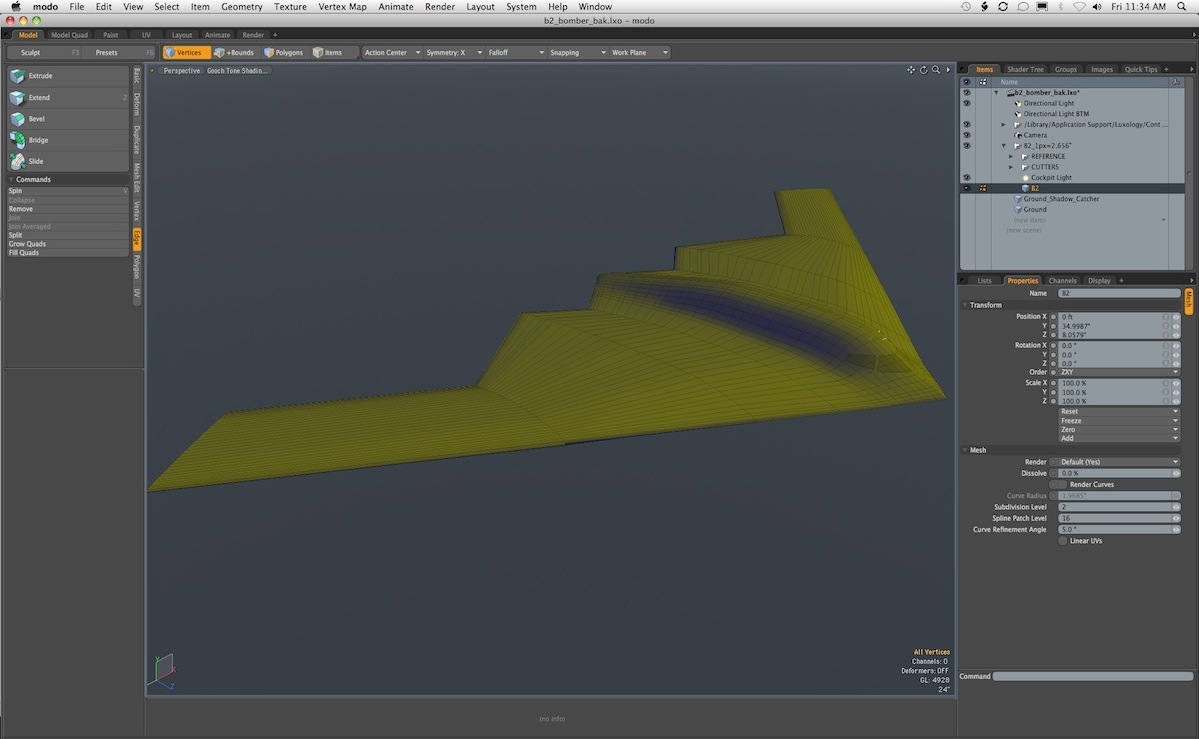Switch to Polygons selection mode
Viewport: 1199px width, 739px height.
(x=283, y=53)
